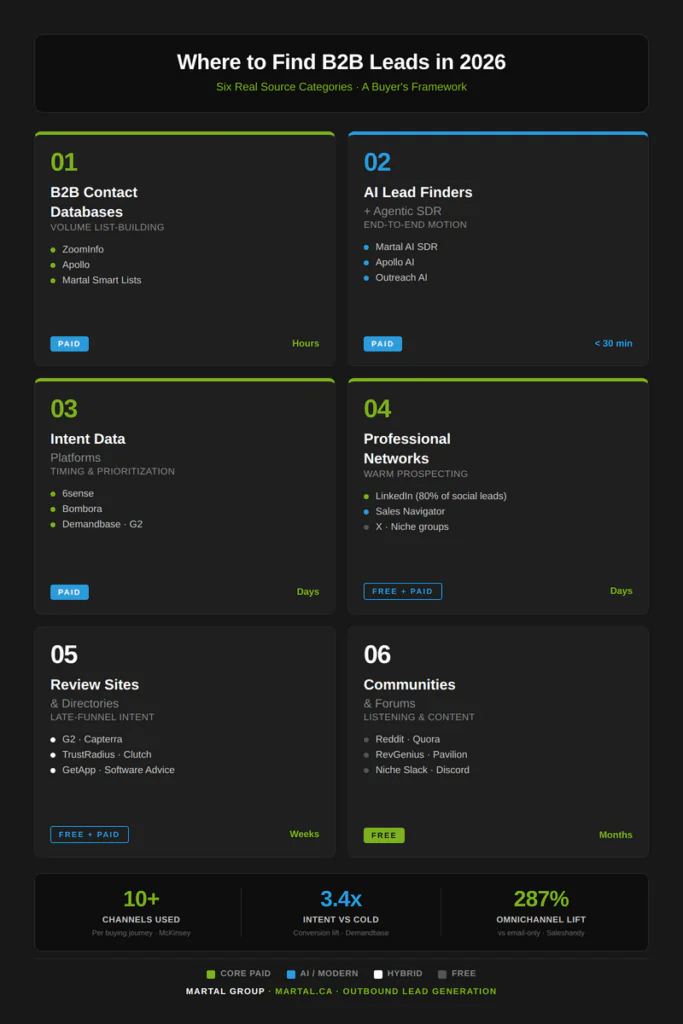Screen dimensions: 683x1024
Task: Select the 'Professional Networks' heading
Action: [407, 449]
